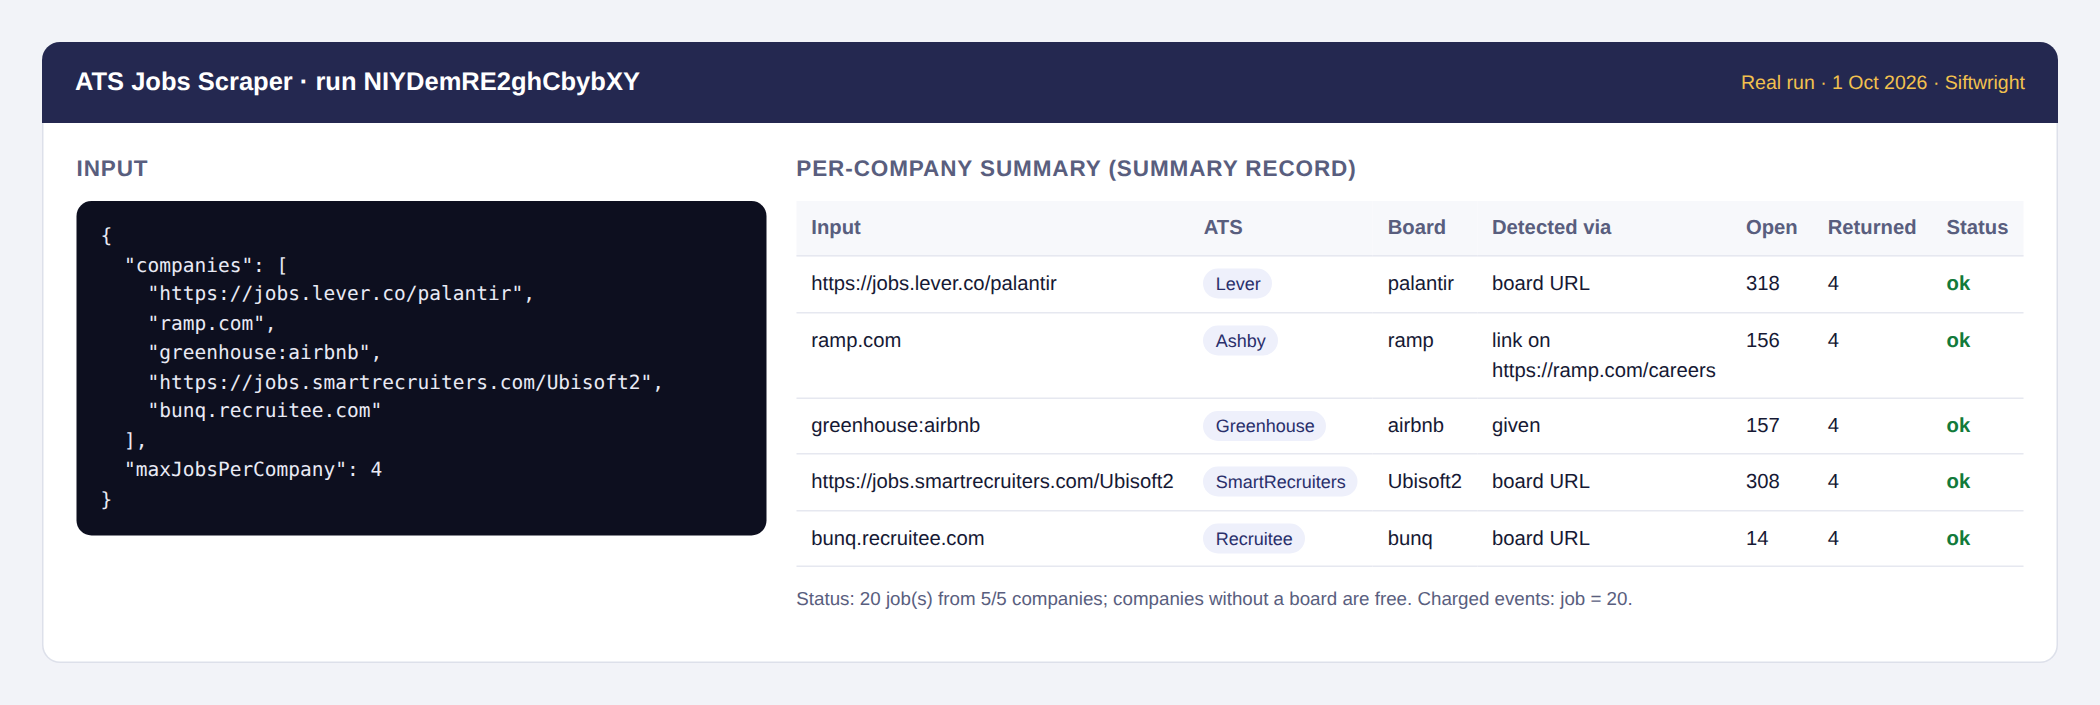Screen dimensions: 2100x705
Task: Select the "greenhouse:airbnb" code line
Action: (264, 352)
